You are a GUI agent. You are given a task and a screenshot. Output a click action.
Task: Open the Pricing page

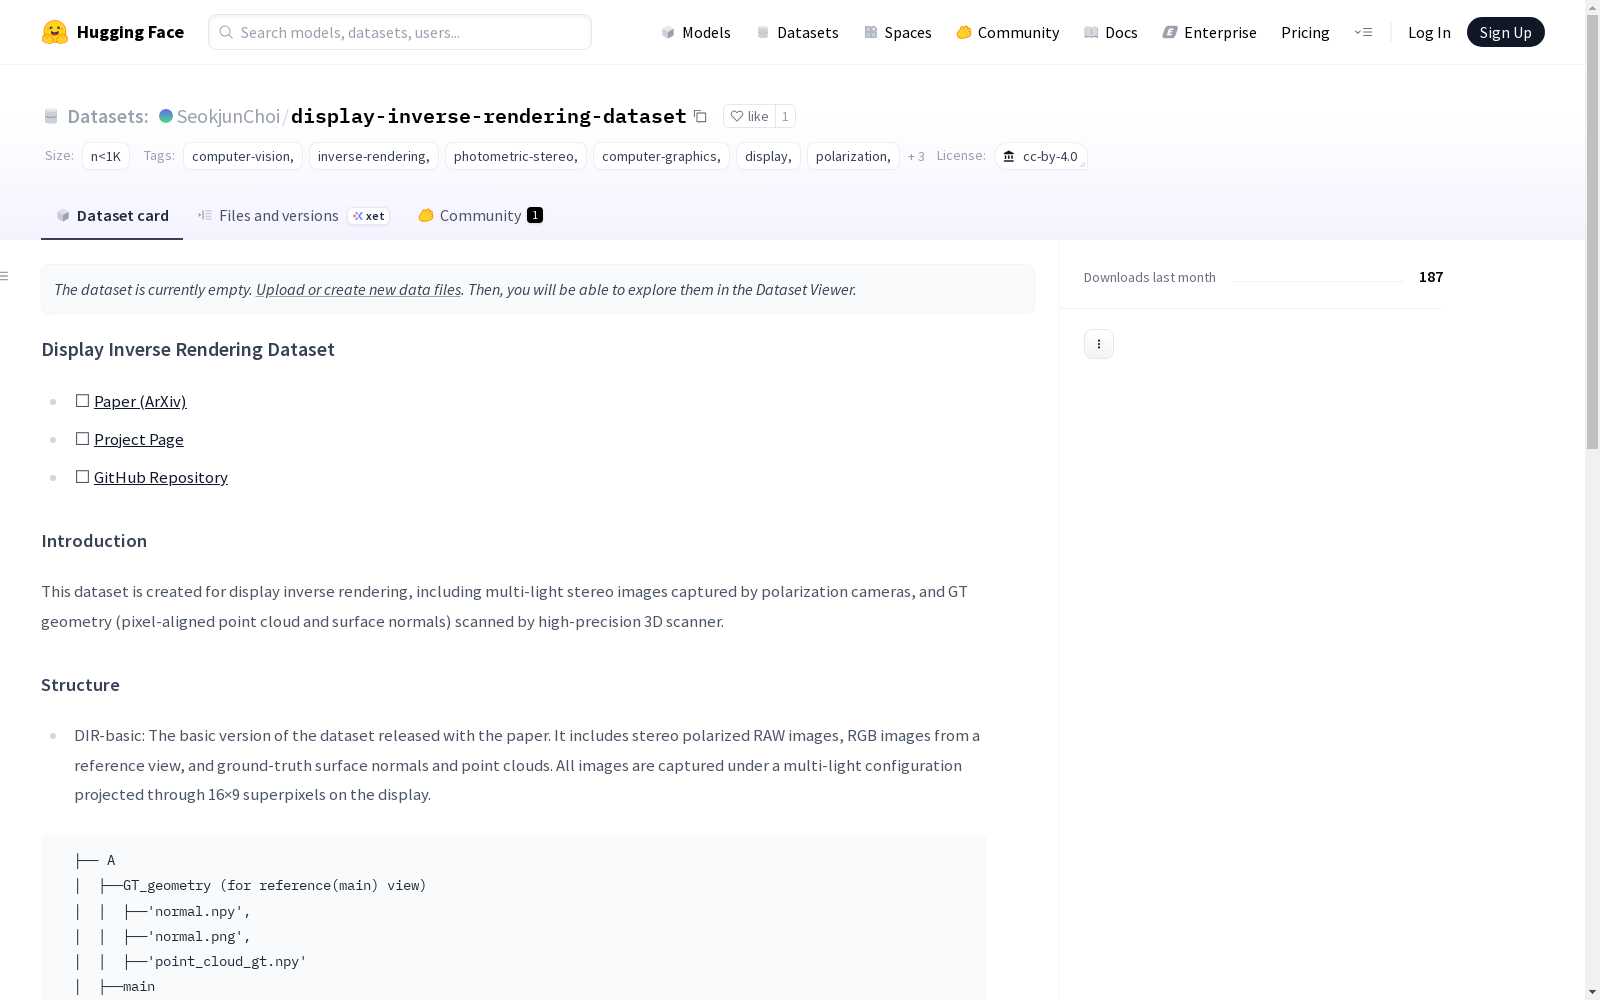(x=1305, y=32)
